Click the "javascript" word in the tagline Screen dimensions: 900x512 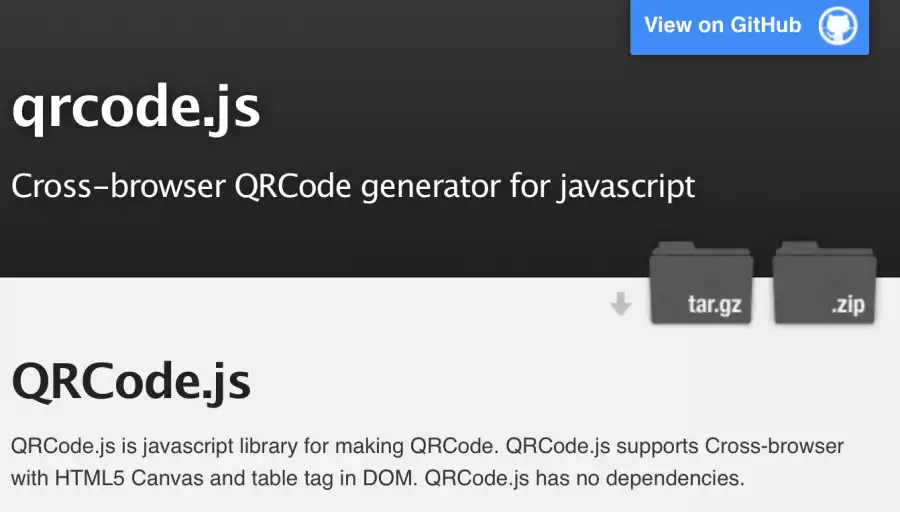[x=627, y=187]
